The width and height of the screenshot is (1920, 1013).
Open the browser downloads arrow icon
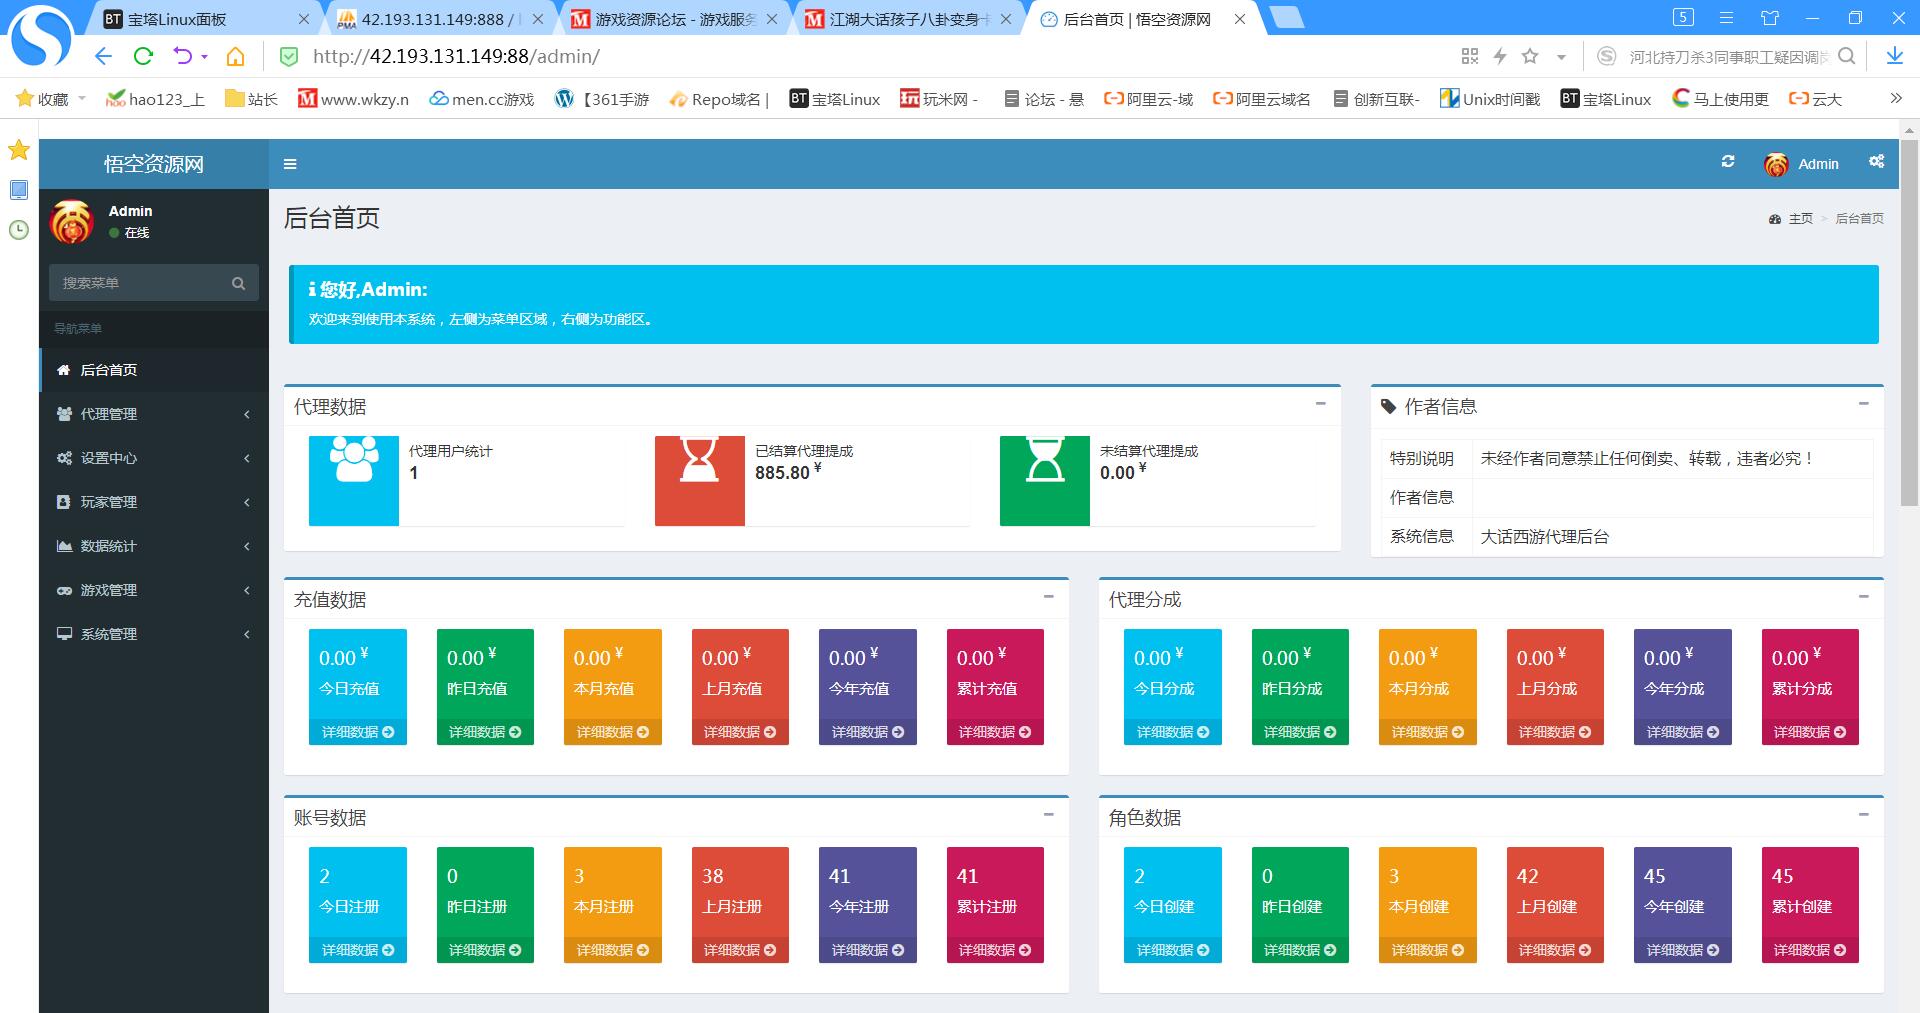click(1894, 57)
